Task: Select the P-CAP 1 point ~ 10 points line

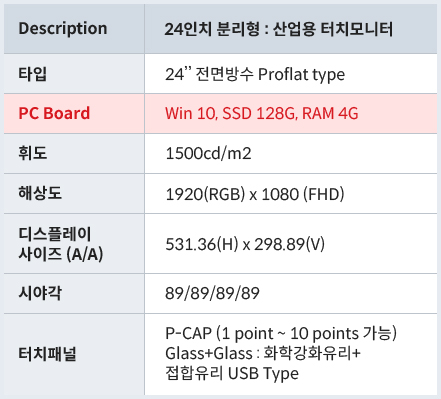Action: pos(281,333)
